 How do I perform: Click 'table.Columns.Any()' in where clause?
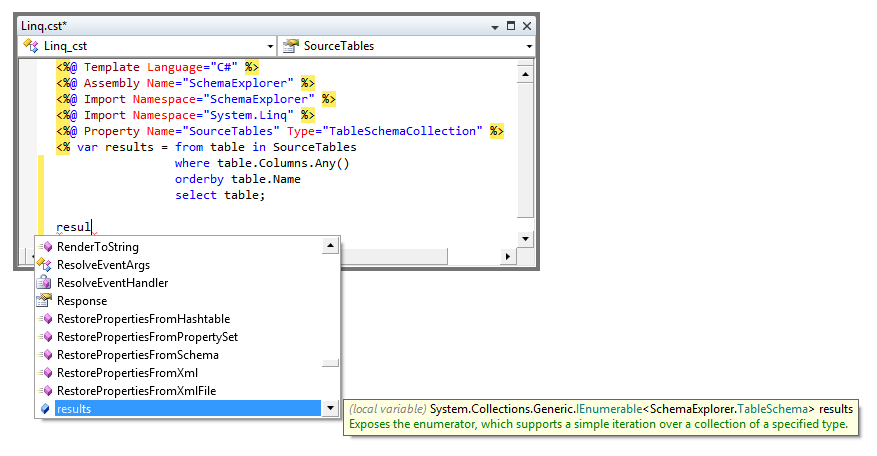point(283,163)
